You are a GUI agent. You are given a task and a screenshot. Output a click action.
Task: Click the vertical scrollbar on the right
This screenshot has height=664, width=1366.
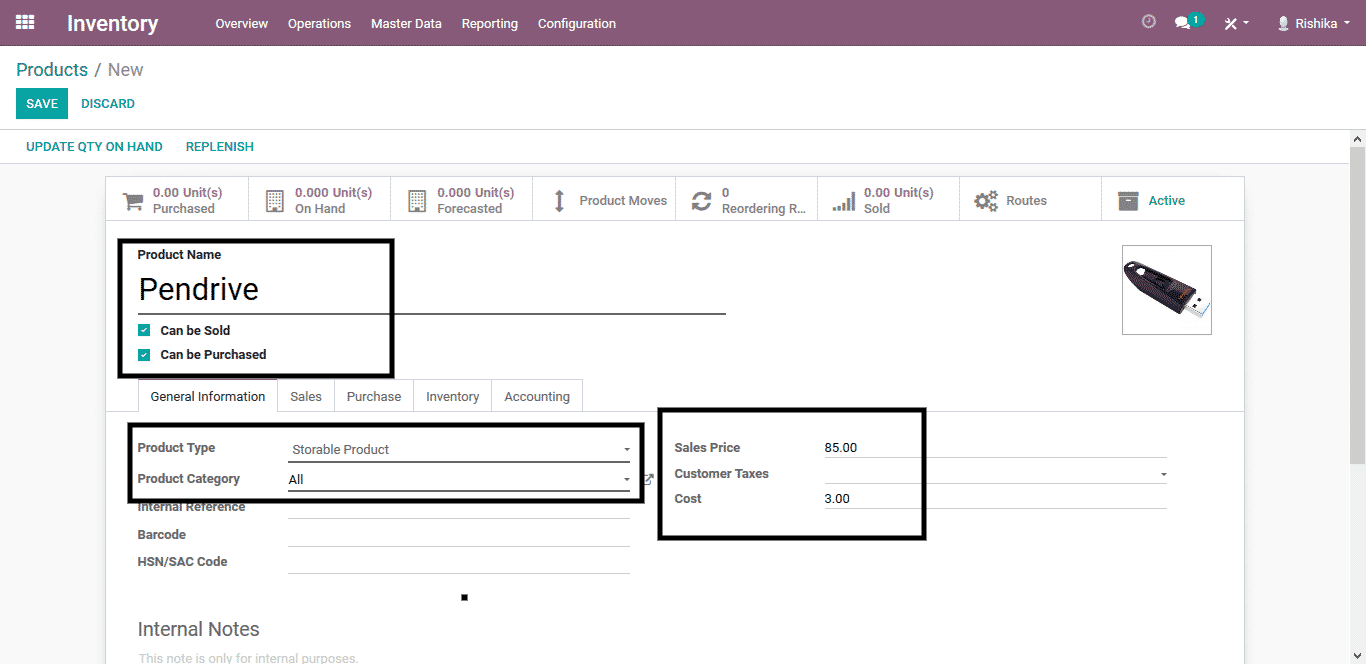1357,300
